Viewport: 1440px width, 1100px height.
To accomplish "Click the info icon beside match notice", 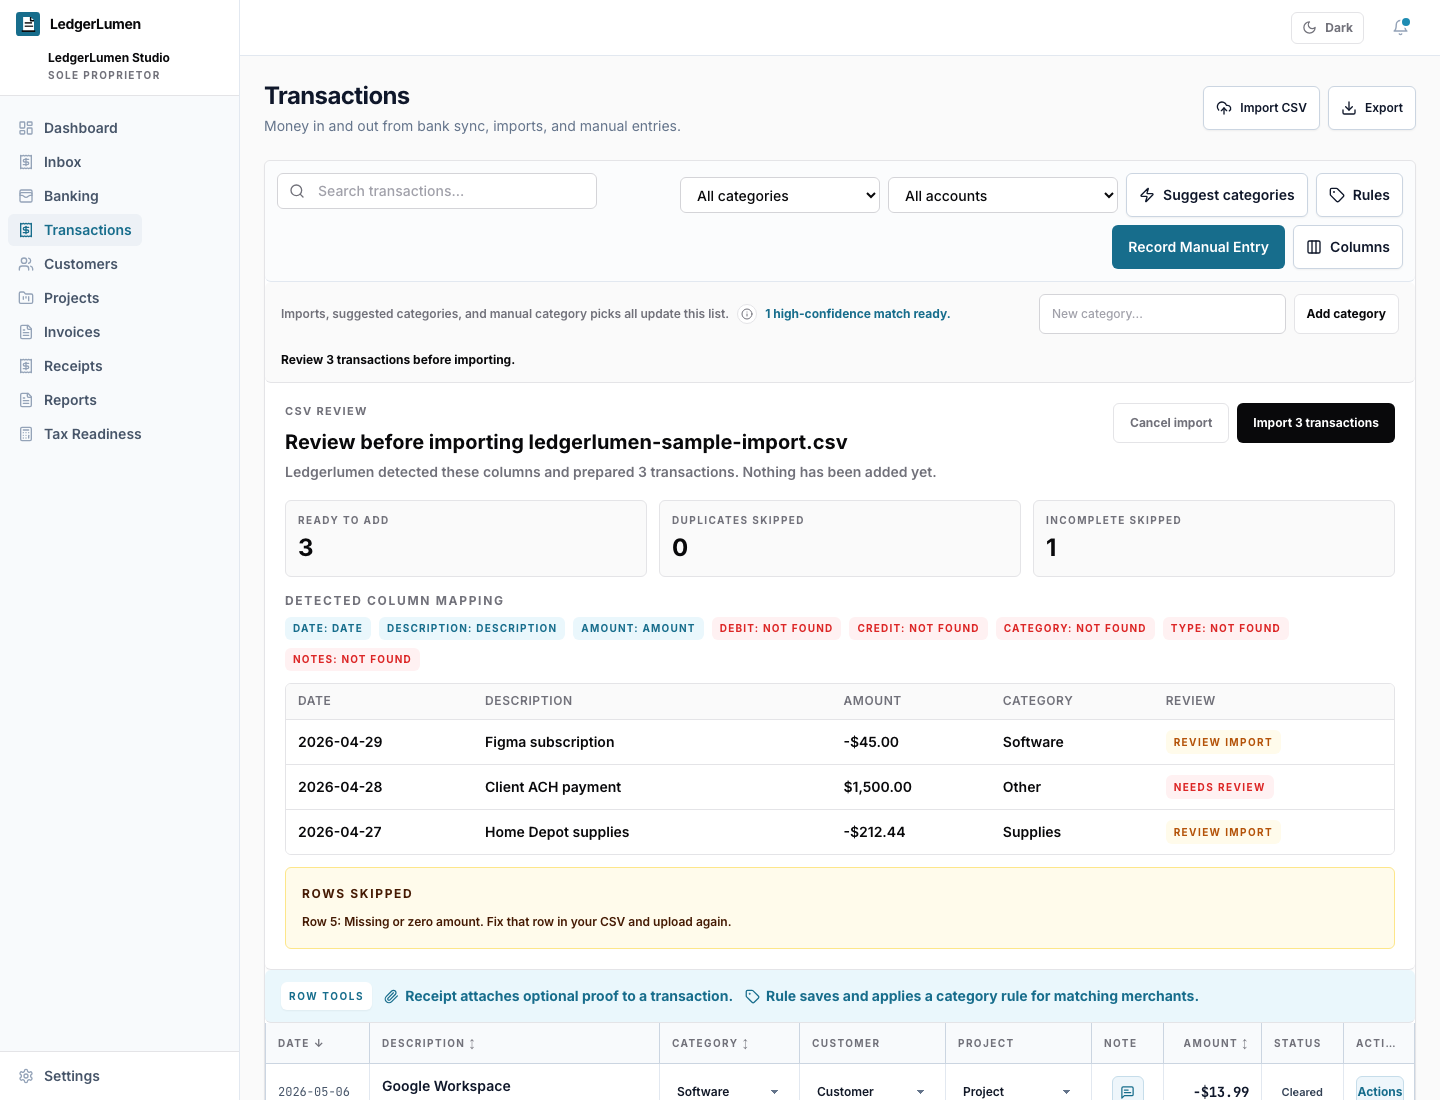I will pyautogui.click(x=747, y=314).
